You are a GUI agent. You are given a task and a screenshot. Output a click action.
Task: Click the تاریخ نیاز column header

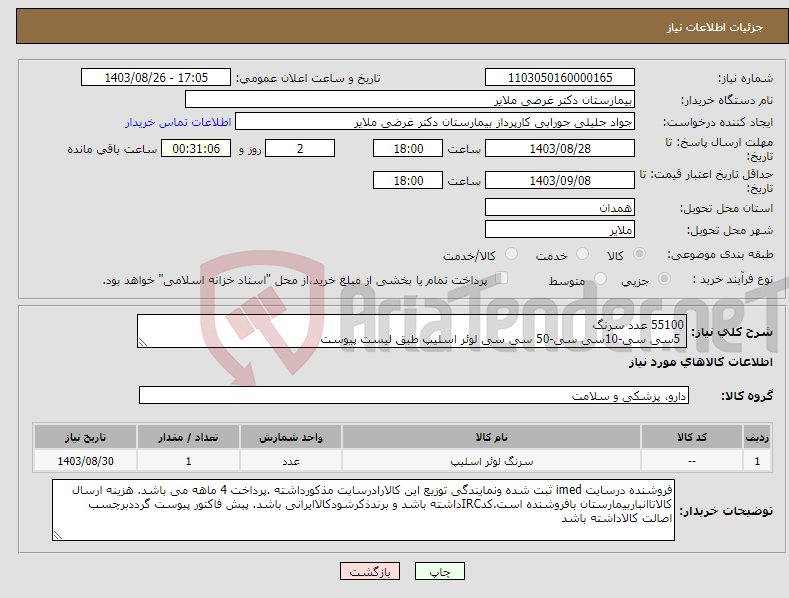click(85, 437)
